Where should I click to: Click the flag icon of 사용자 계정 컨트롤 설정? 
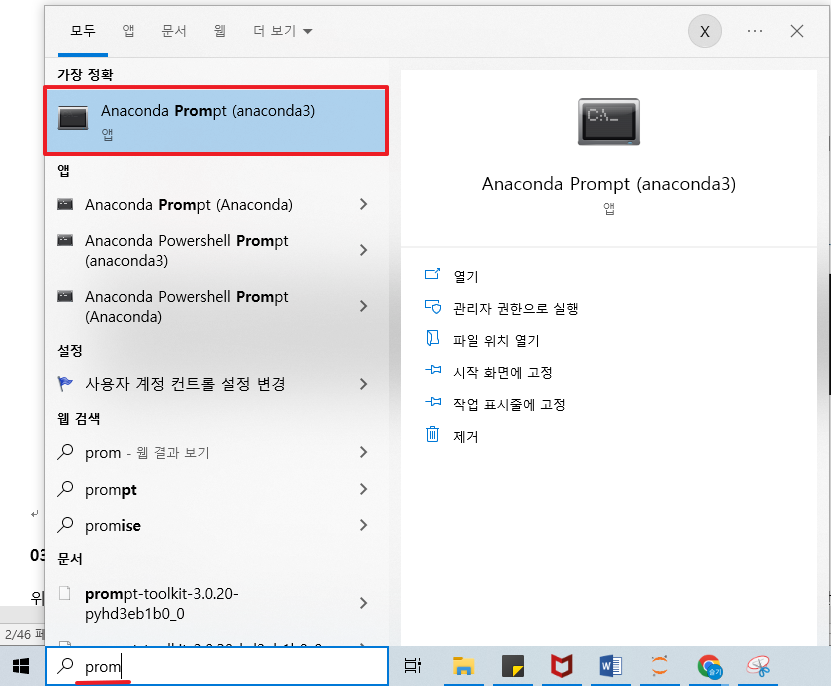pos(65,383)
